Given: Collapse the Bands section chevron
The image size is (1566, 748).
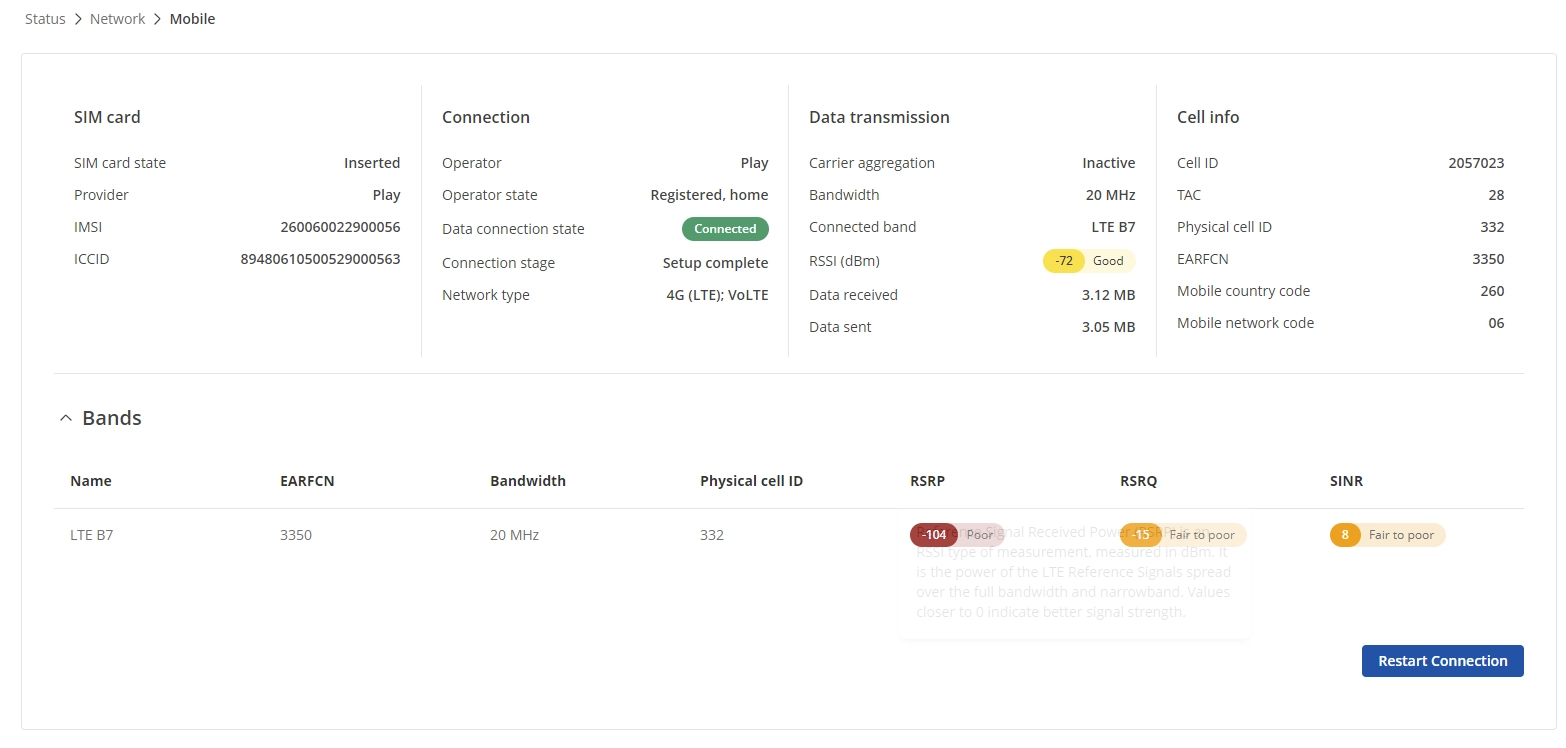Looking at the screenshot, I should (66, 419).
